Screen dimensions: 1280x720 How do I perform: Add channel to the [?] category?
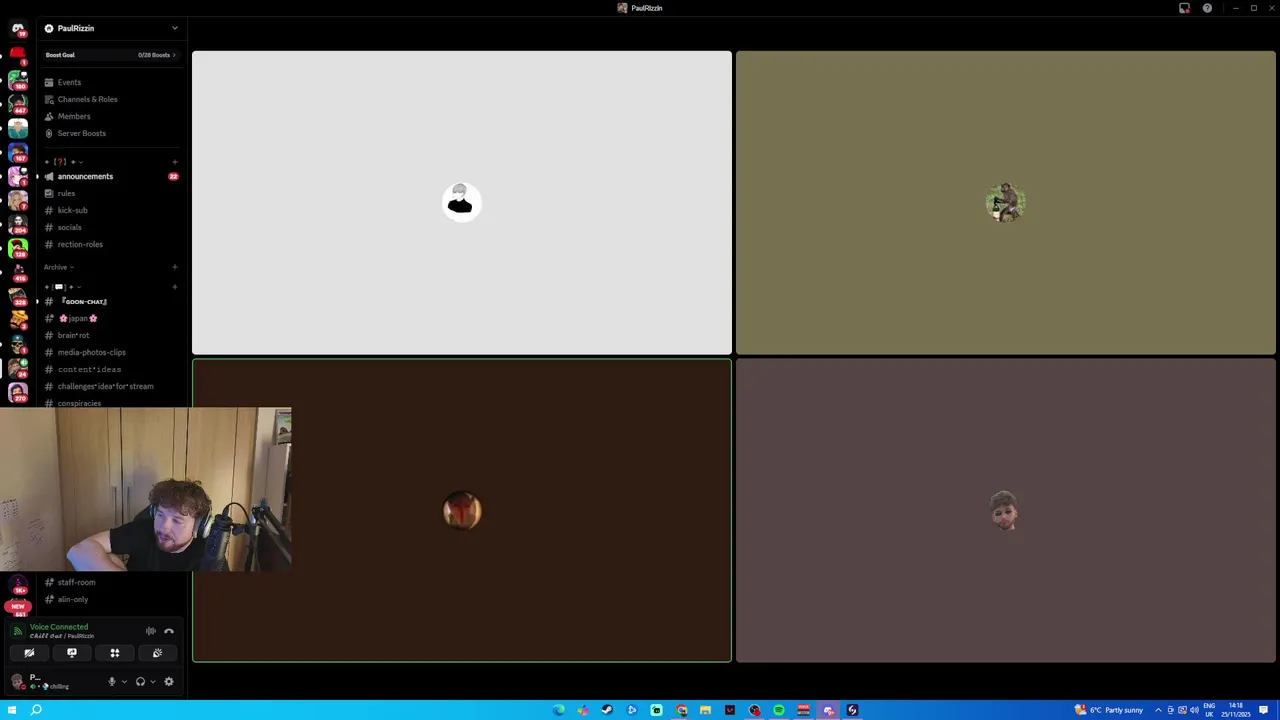tap(175, 162)
